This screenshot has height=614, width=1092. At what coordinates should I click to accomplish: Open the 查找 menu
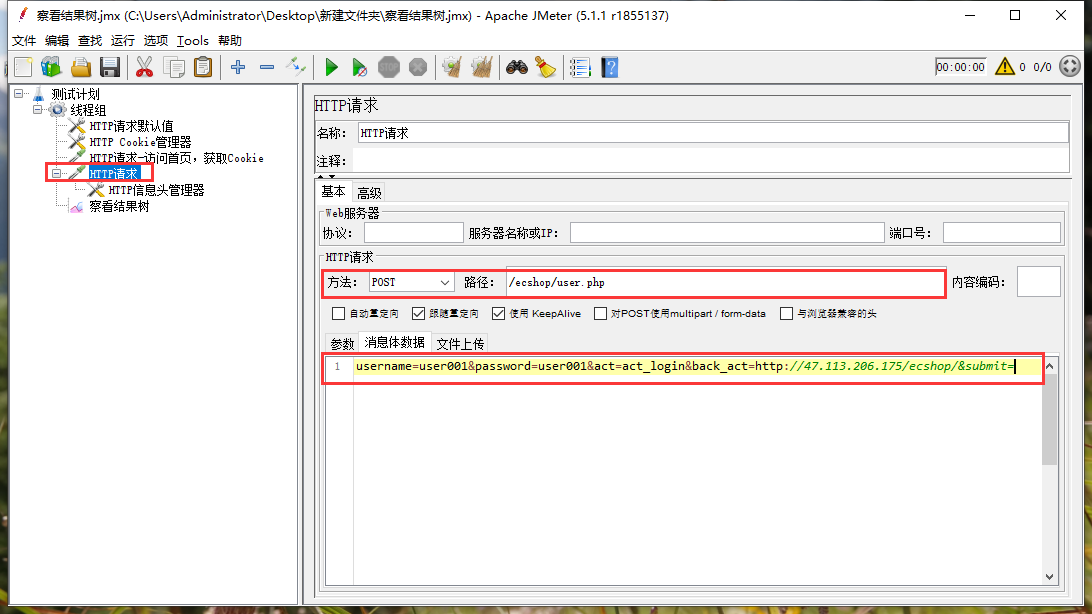[90, 40]
